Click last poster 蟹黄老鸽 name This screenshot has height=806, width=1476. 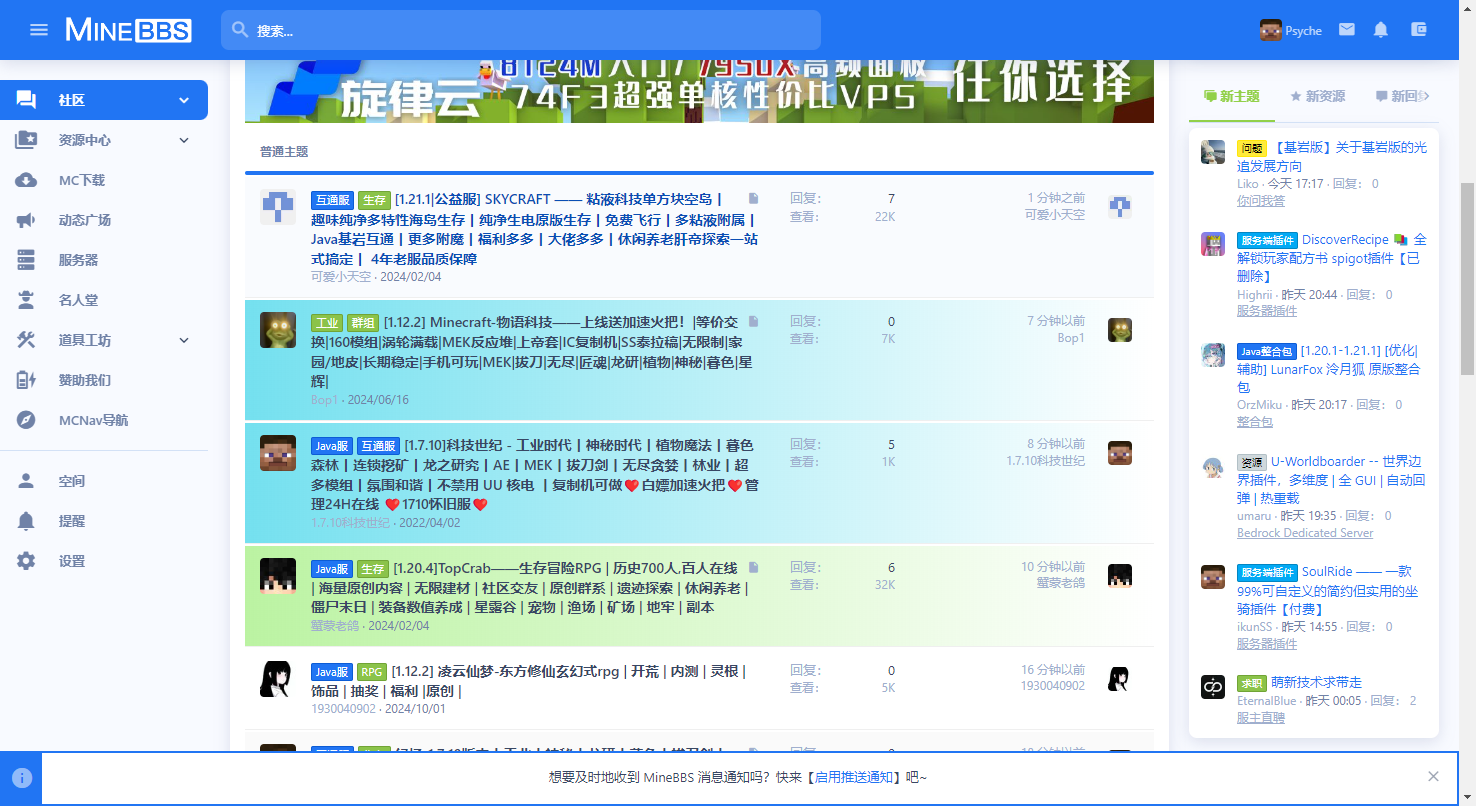pyautogui.click(x=1061, y=582)
